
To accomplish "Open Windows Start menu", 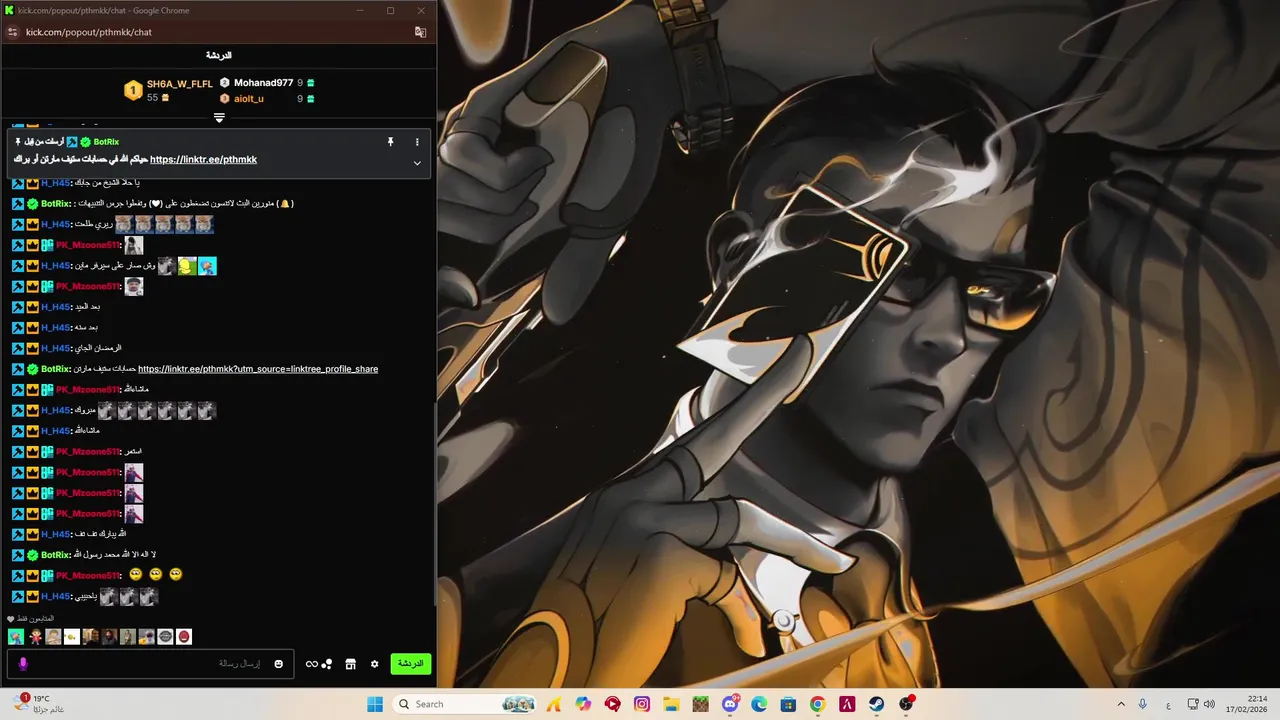I will [x=375, y=704].
